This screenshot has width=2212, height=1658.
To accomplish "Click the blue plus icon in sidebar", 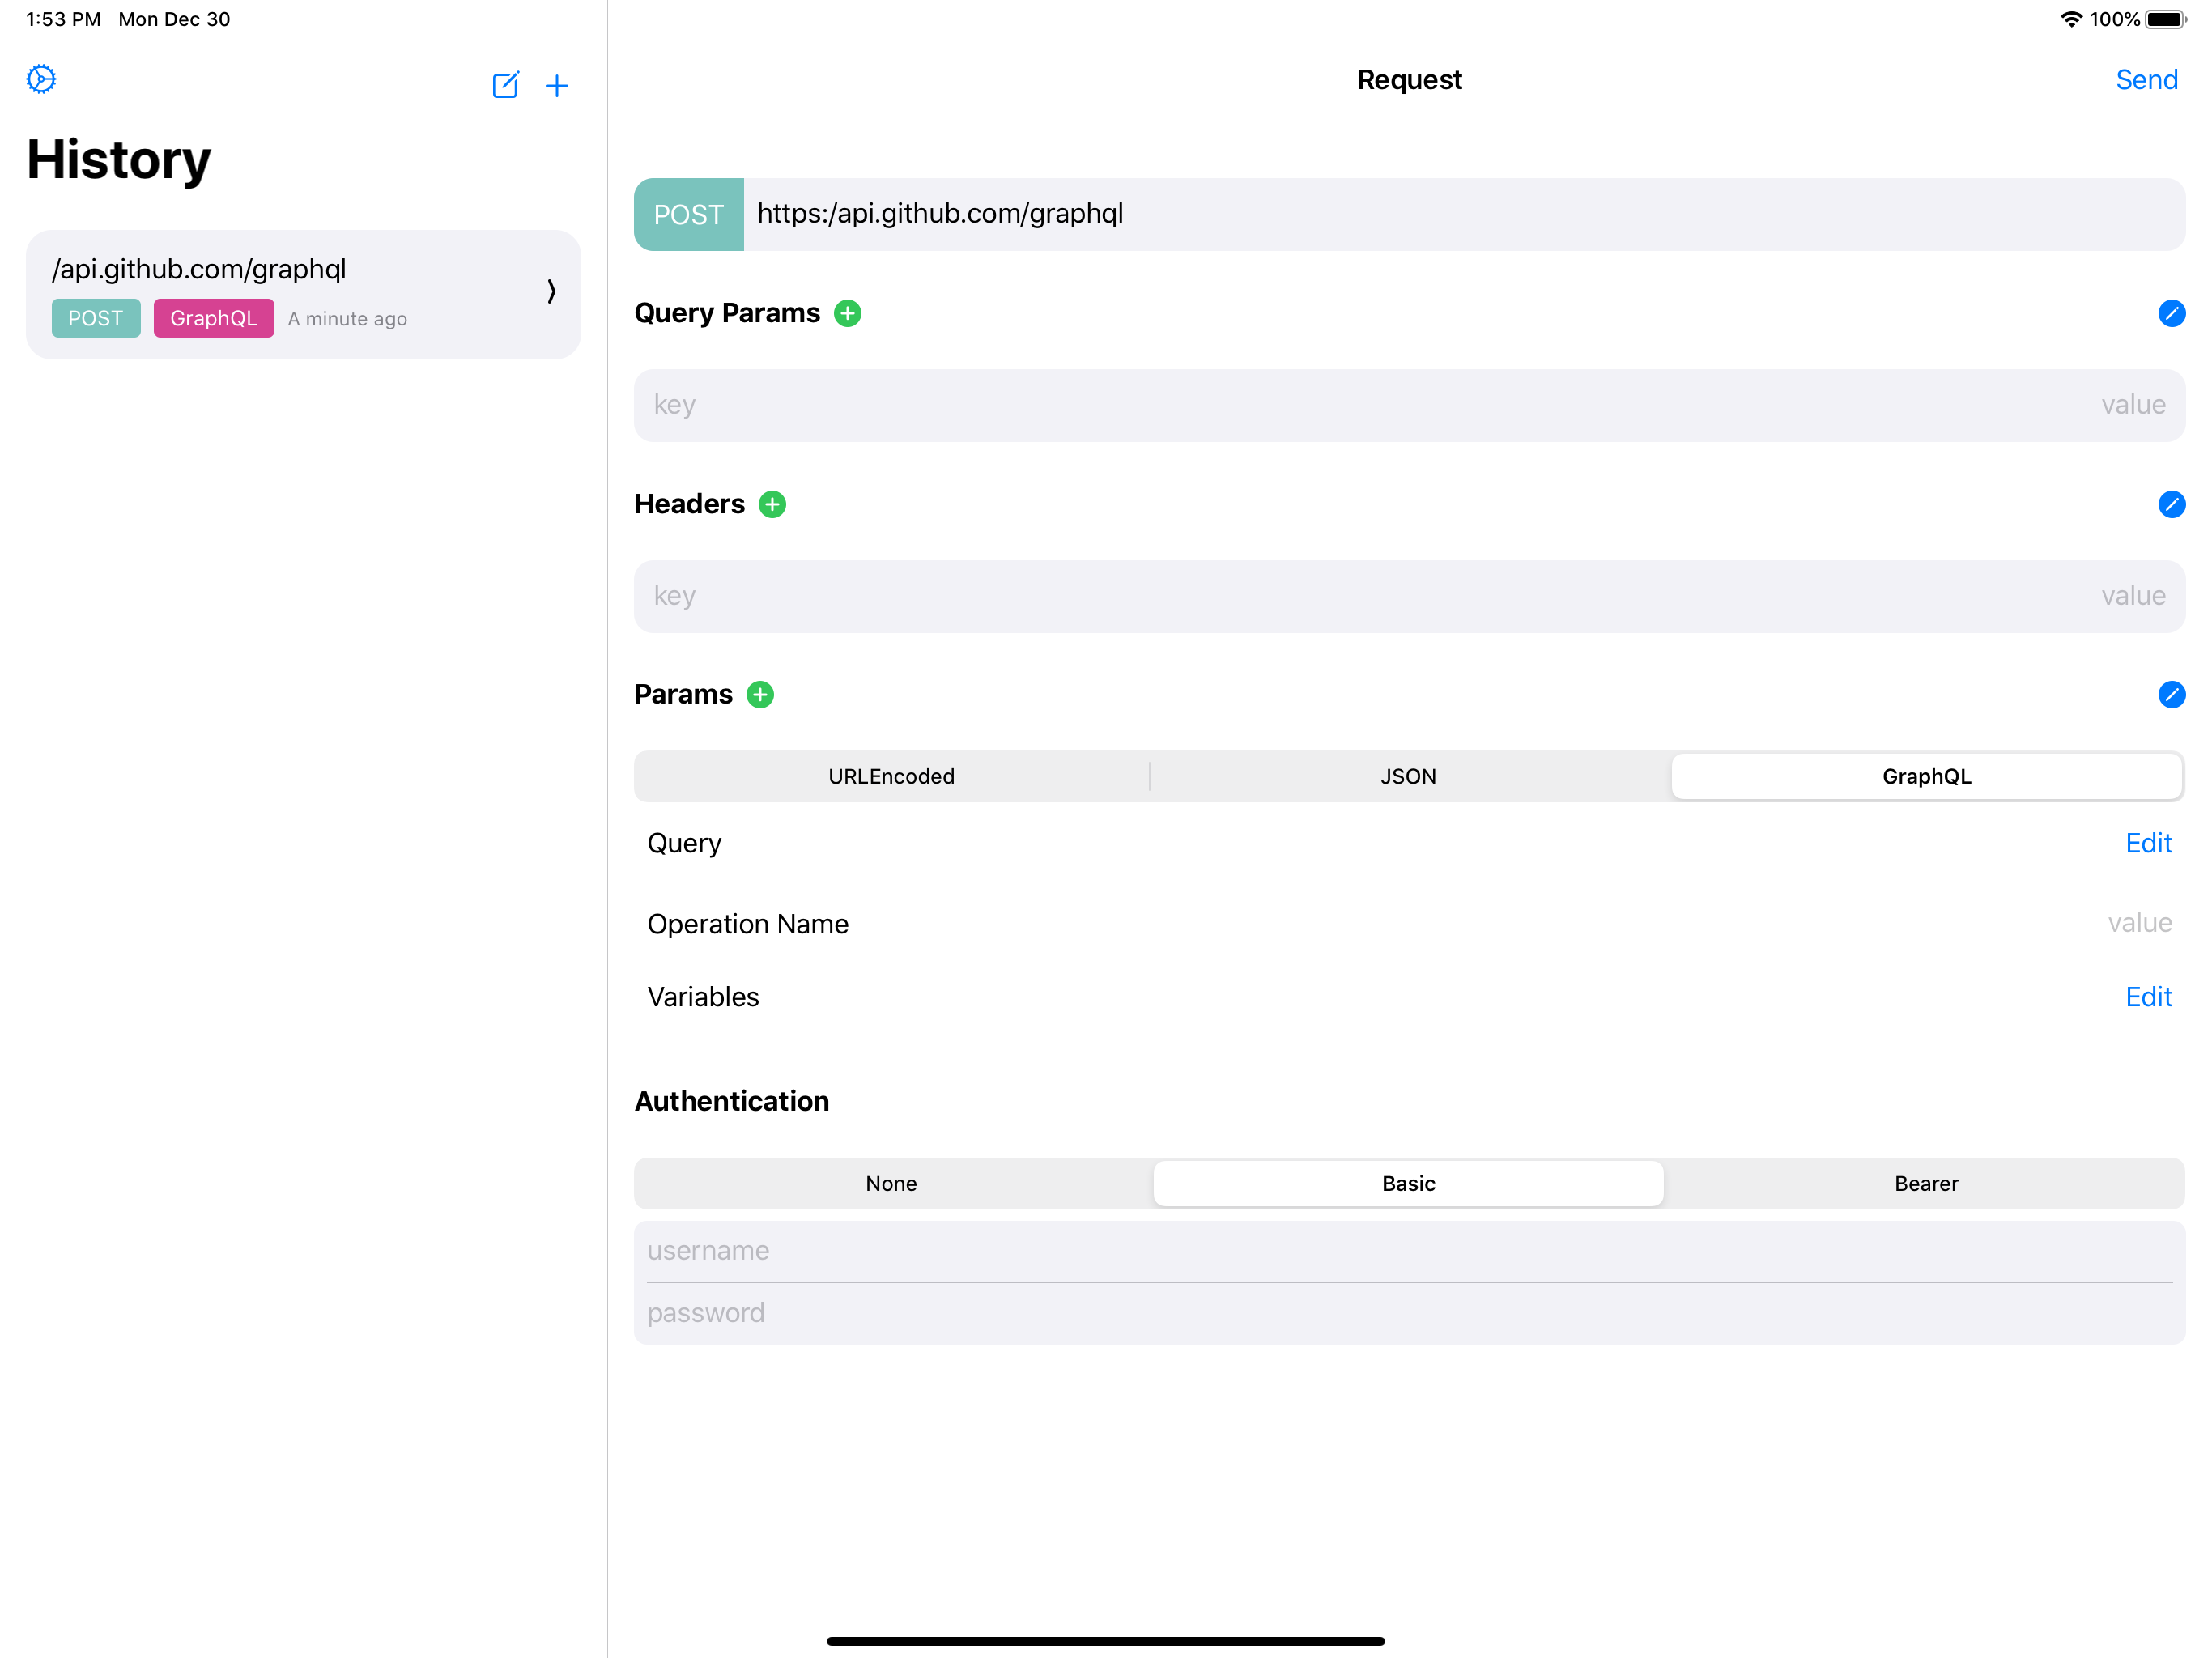I will click(557, 86).
